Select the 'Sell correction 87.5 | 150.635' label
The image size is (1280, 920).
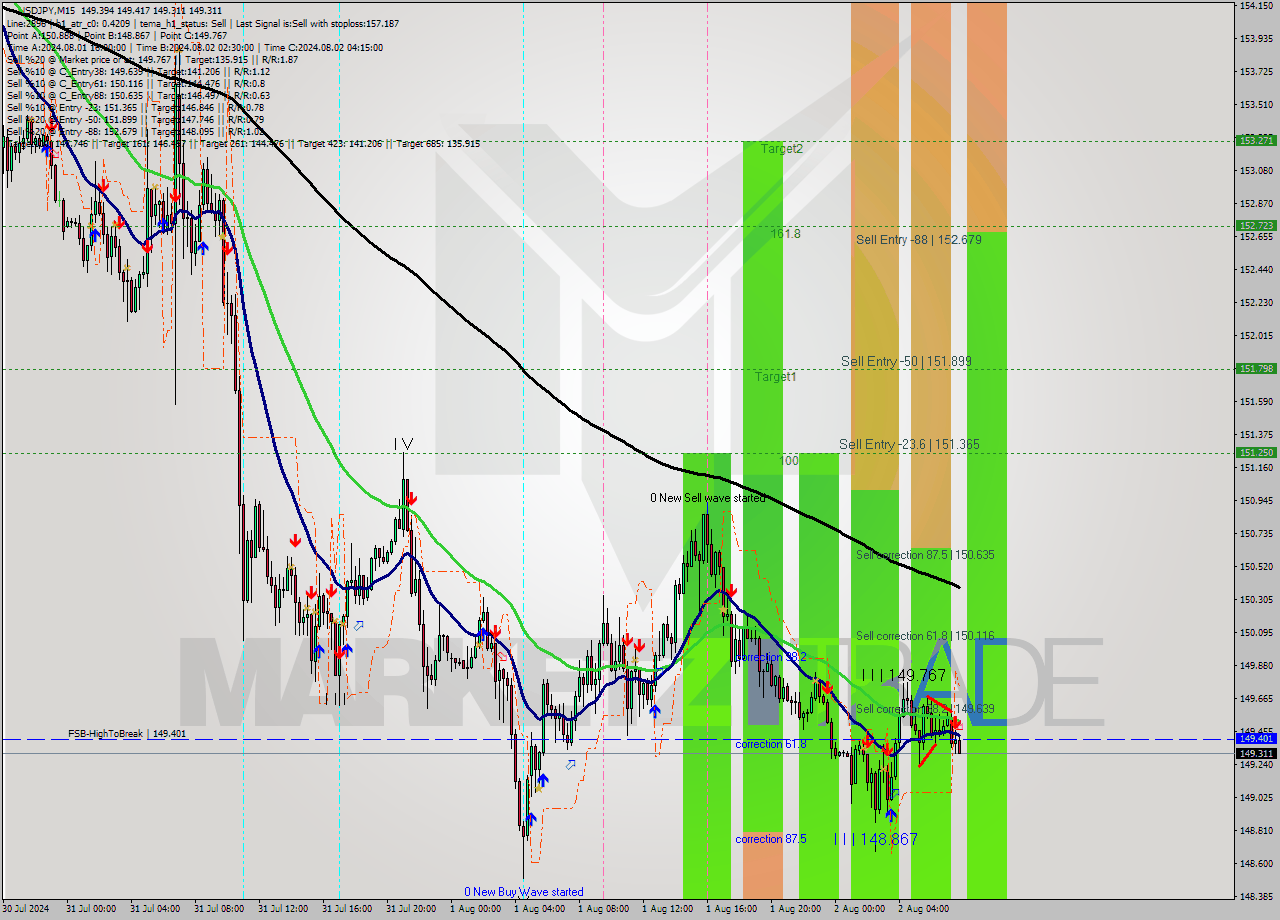pos(925,554)
